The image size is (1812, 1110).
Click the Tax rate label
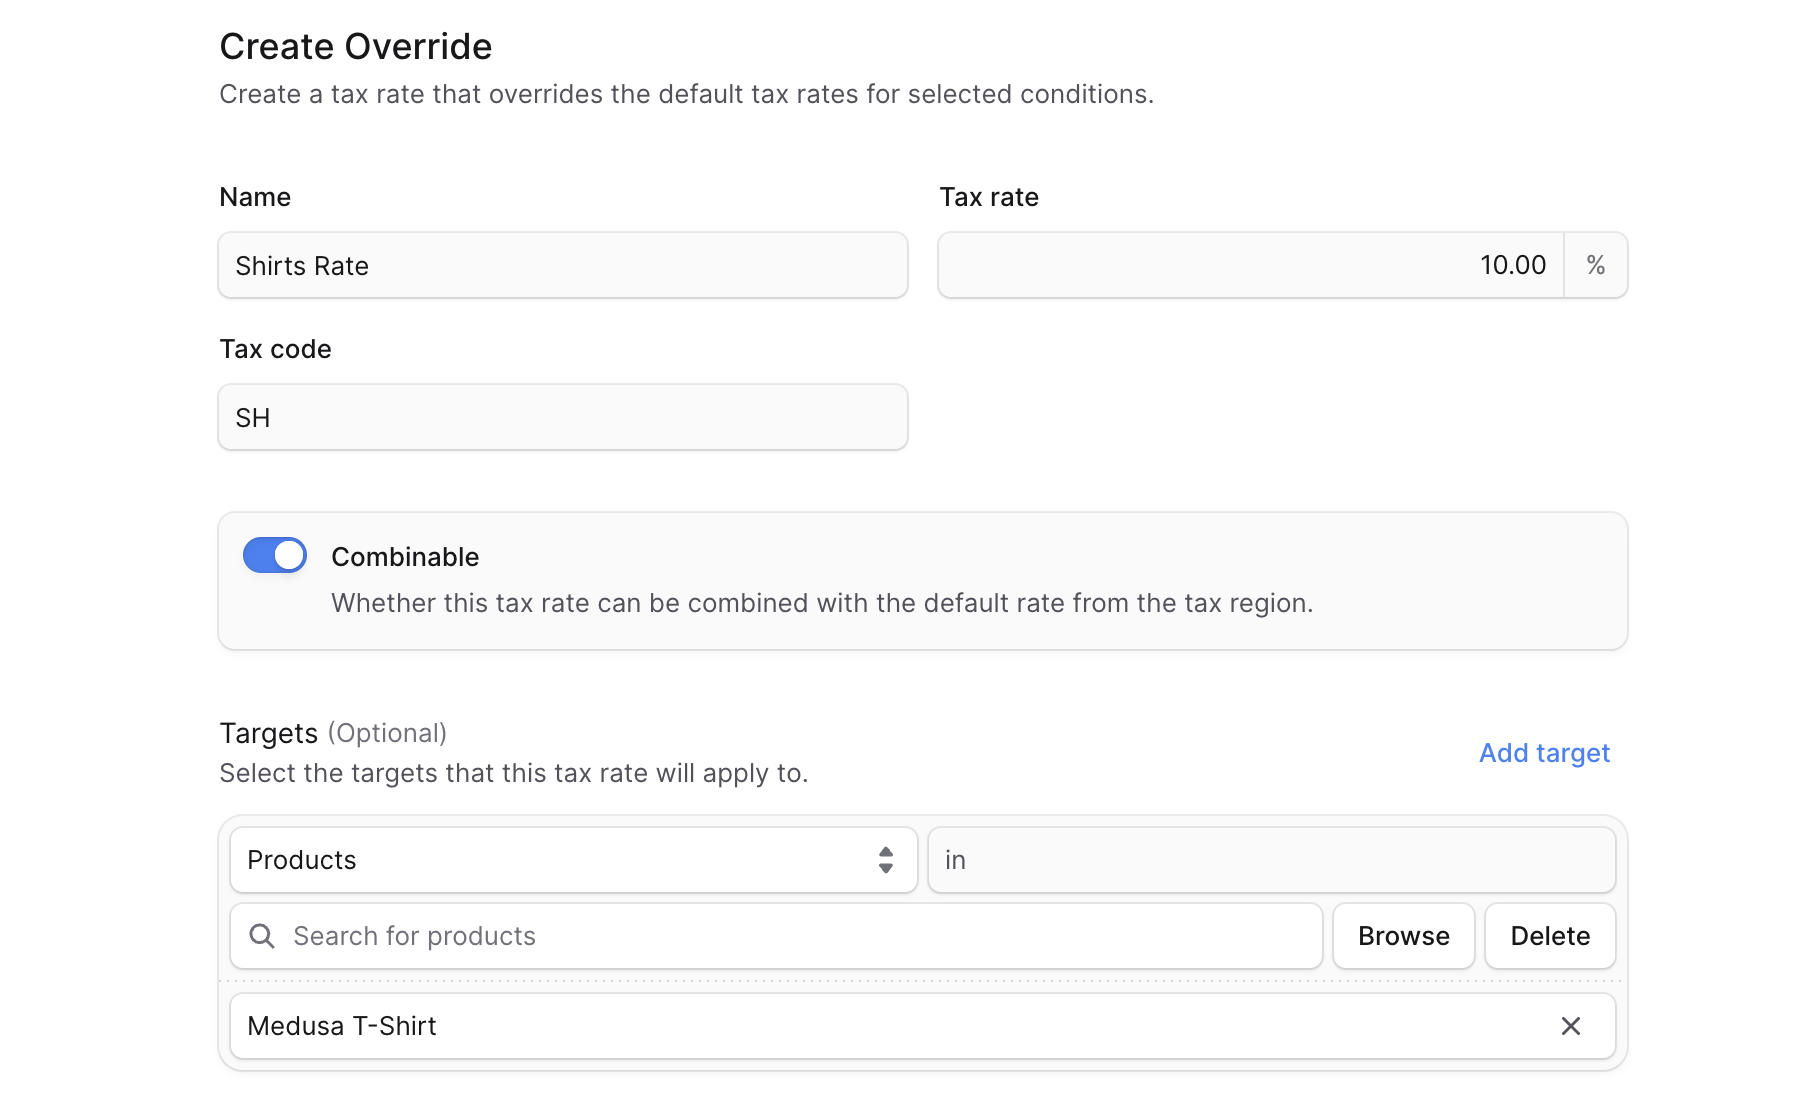click(988, 197)
